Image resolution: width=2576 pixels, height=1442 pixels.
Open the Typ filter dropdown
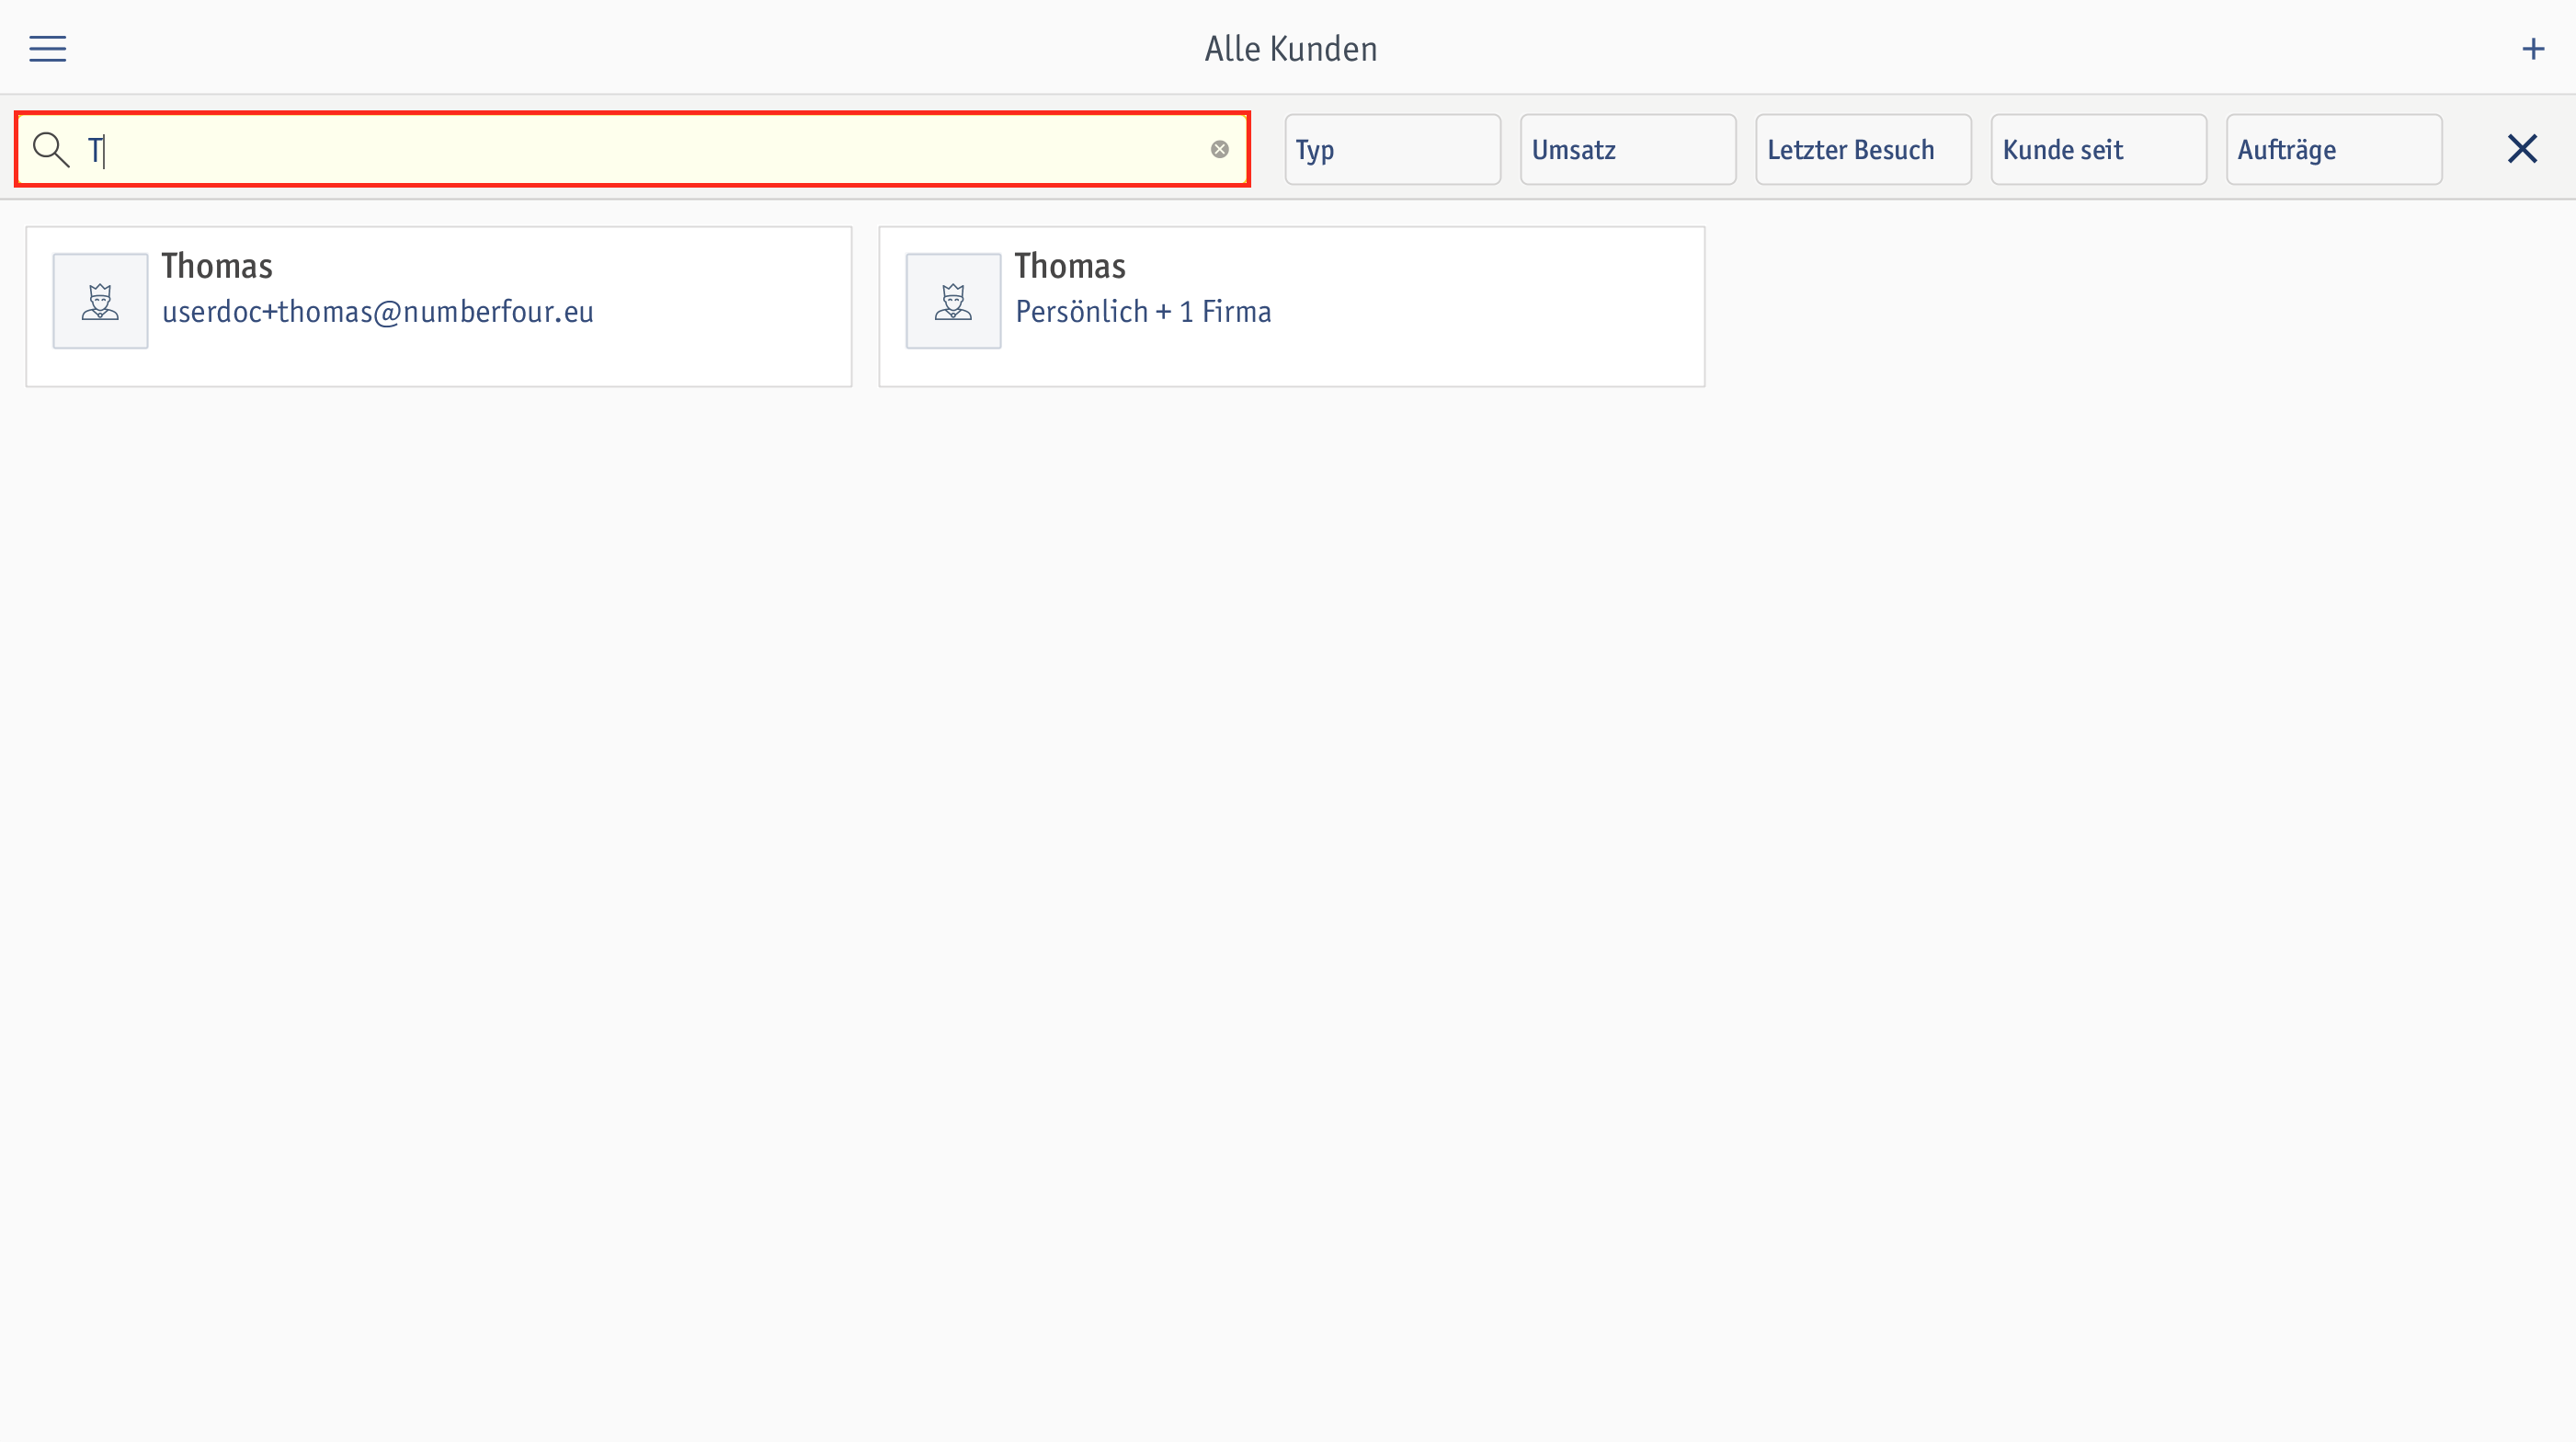coord(1392,149)
